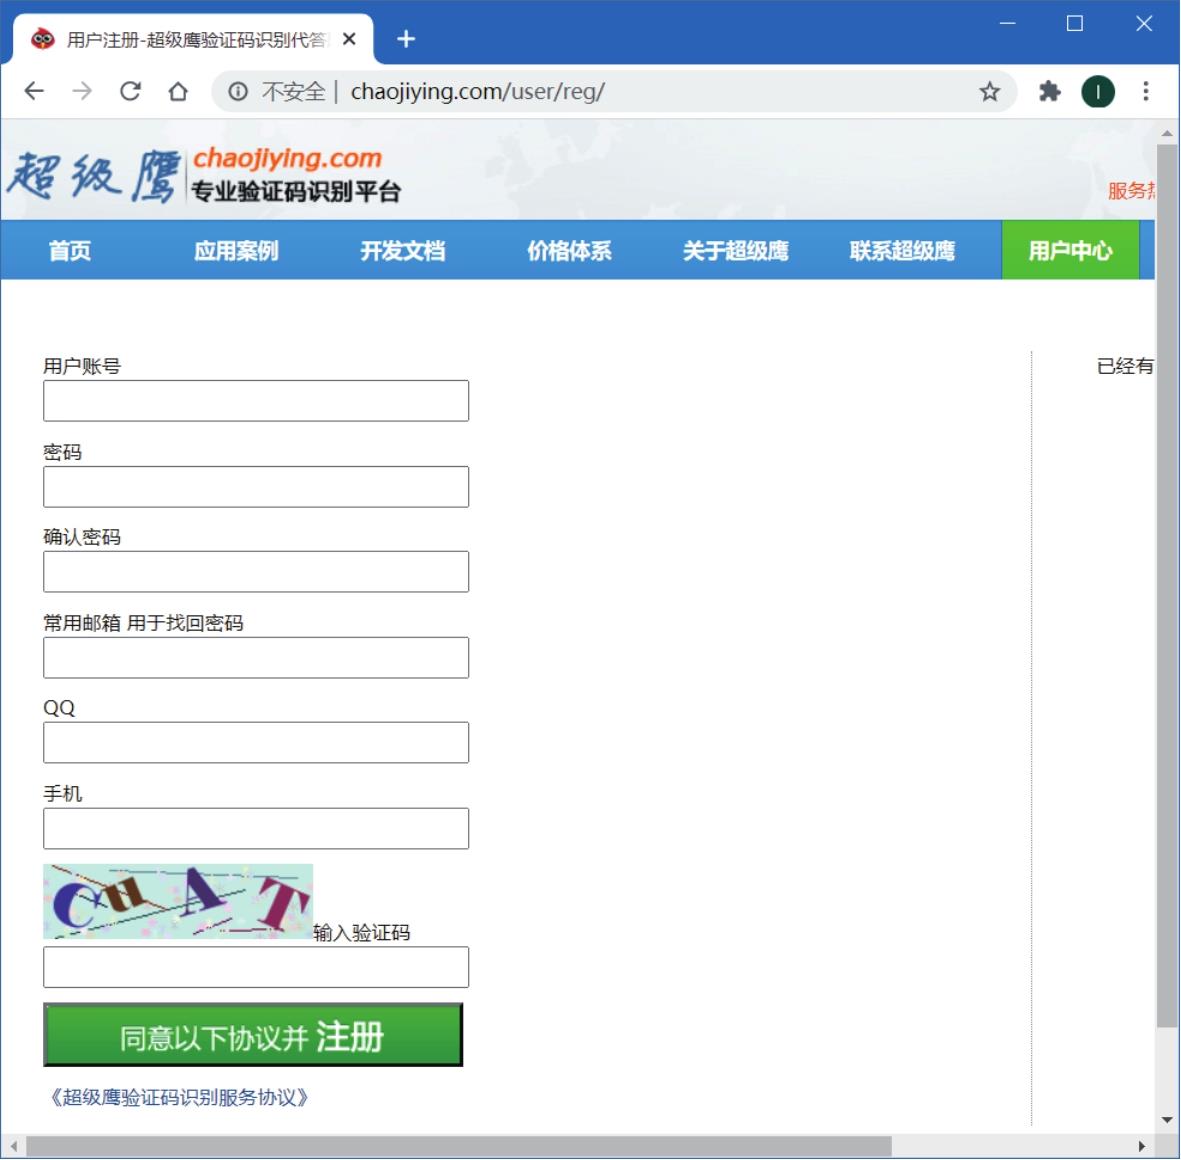
Task: Bookmark this page with star icon
Action: [989, 92]
